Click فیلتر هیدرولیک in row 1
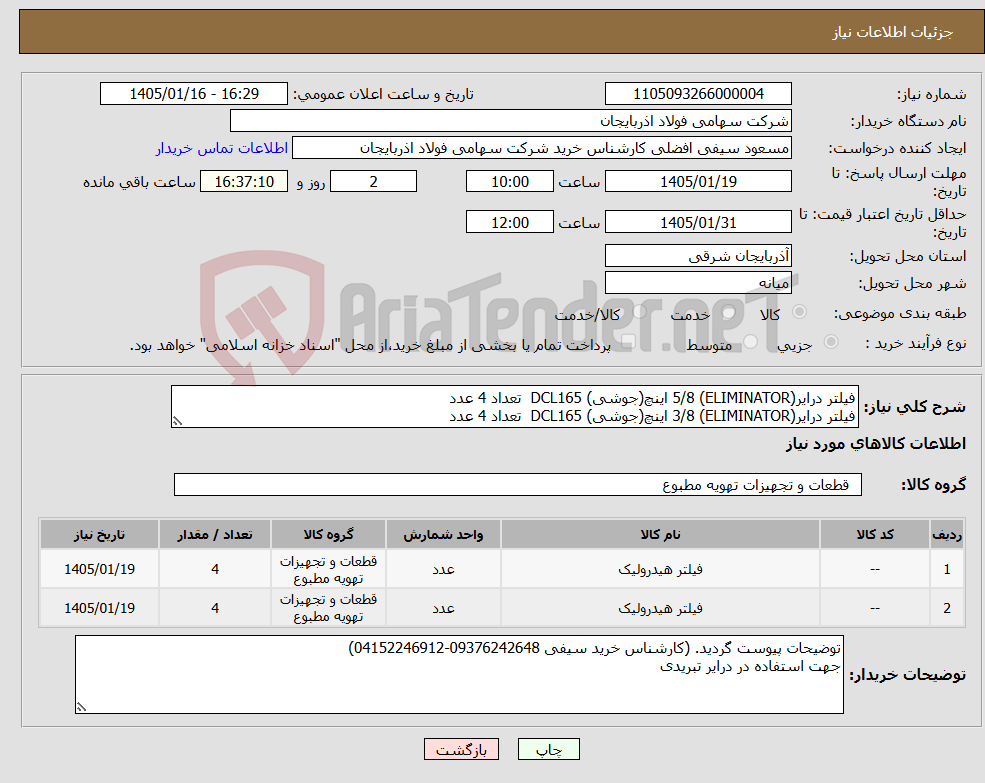 660,569
